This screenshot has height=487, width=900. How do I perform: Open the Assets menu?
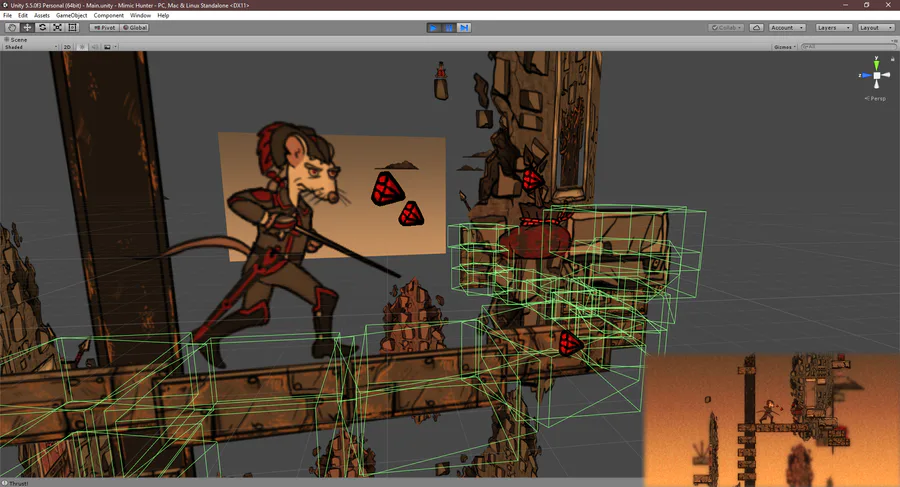pyautogui.click(x=42, y=16)
